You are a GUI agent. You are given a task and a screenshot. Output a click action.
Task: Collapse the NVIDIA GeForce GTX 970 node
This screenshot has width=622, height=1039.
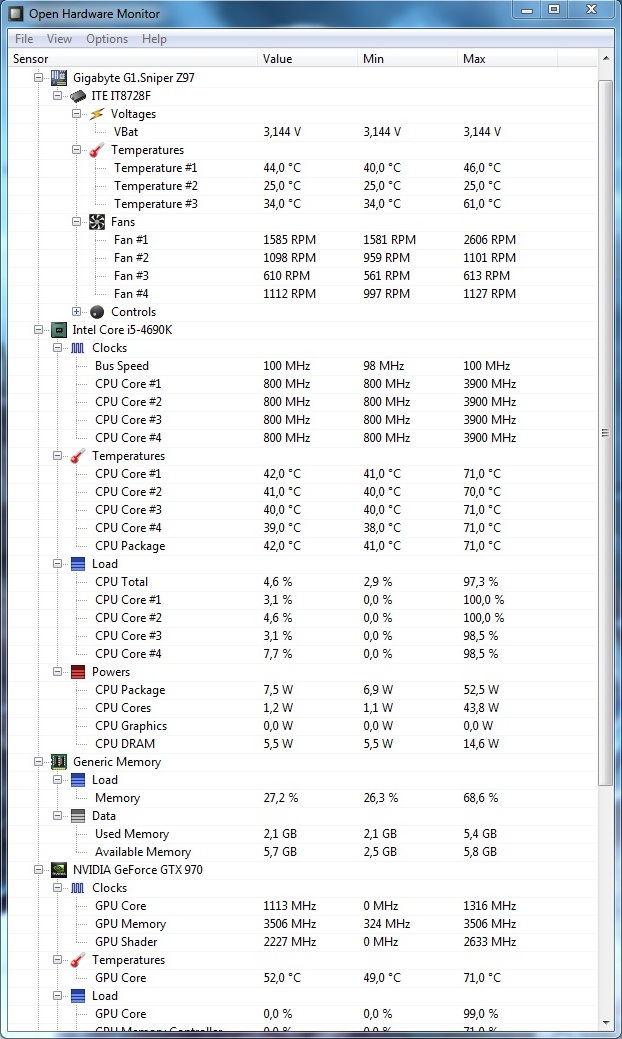(x=38, y=870)
